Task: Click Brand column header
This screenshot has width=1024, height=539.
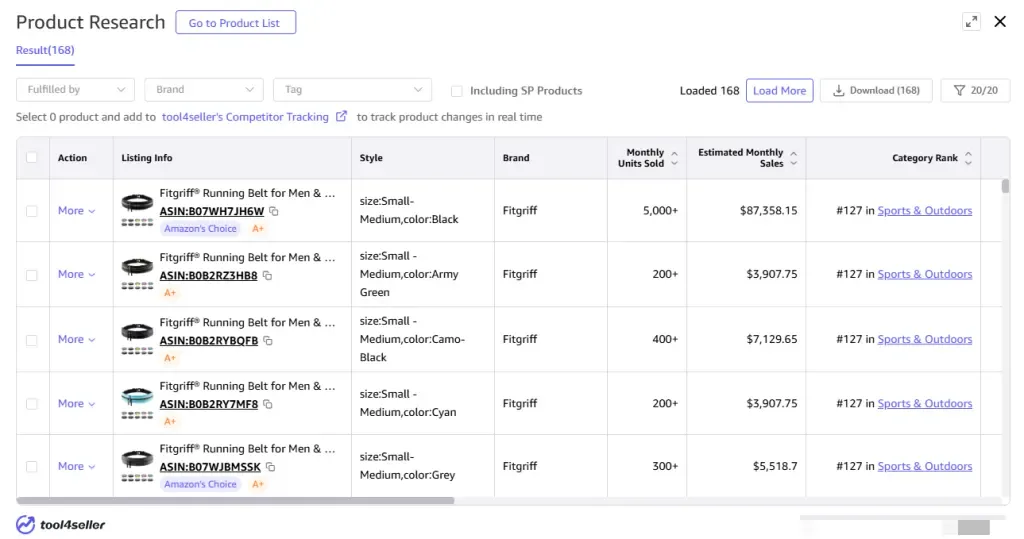Action: point(516,157)
